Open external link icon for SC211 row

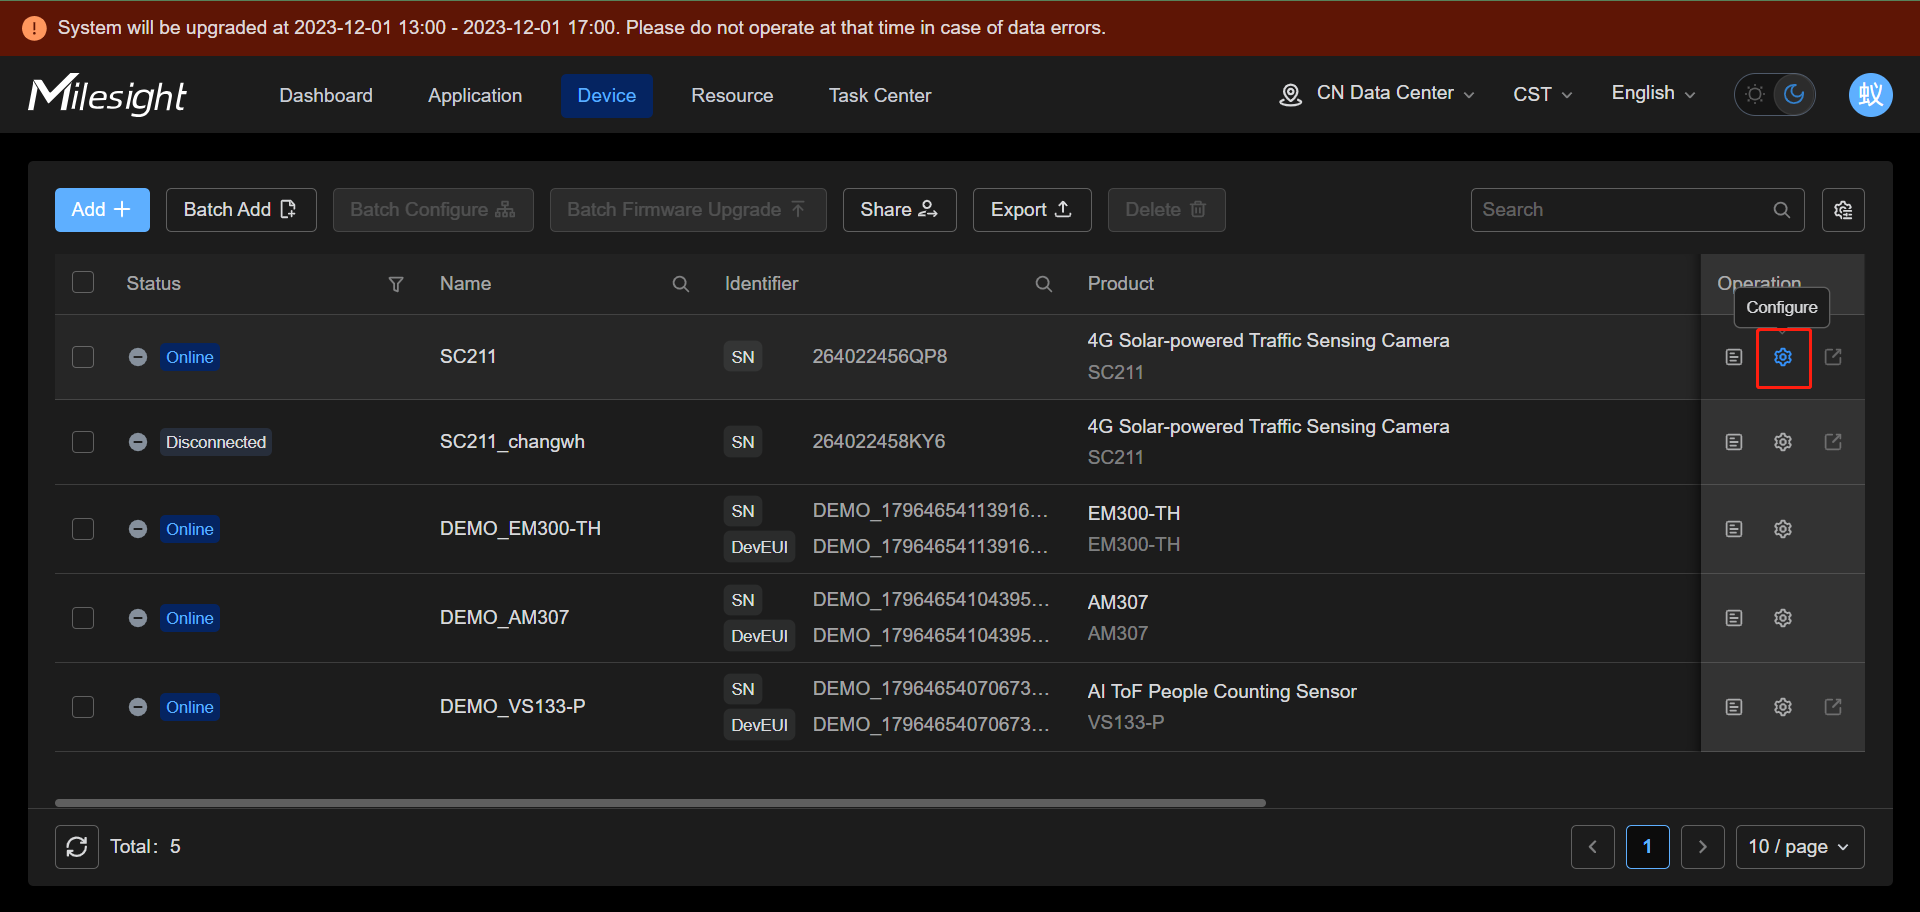[x=1833, y=357]
